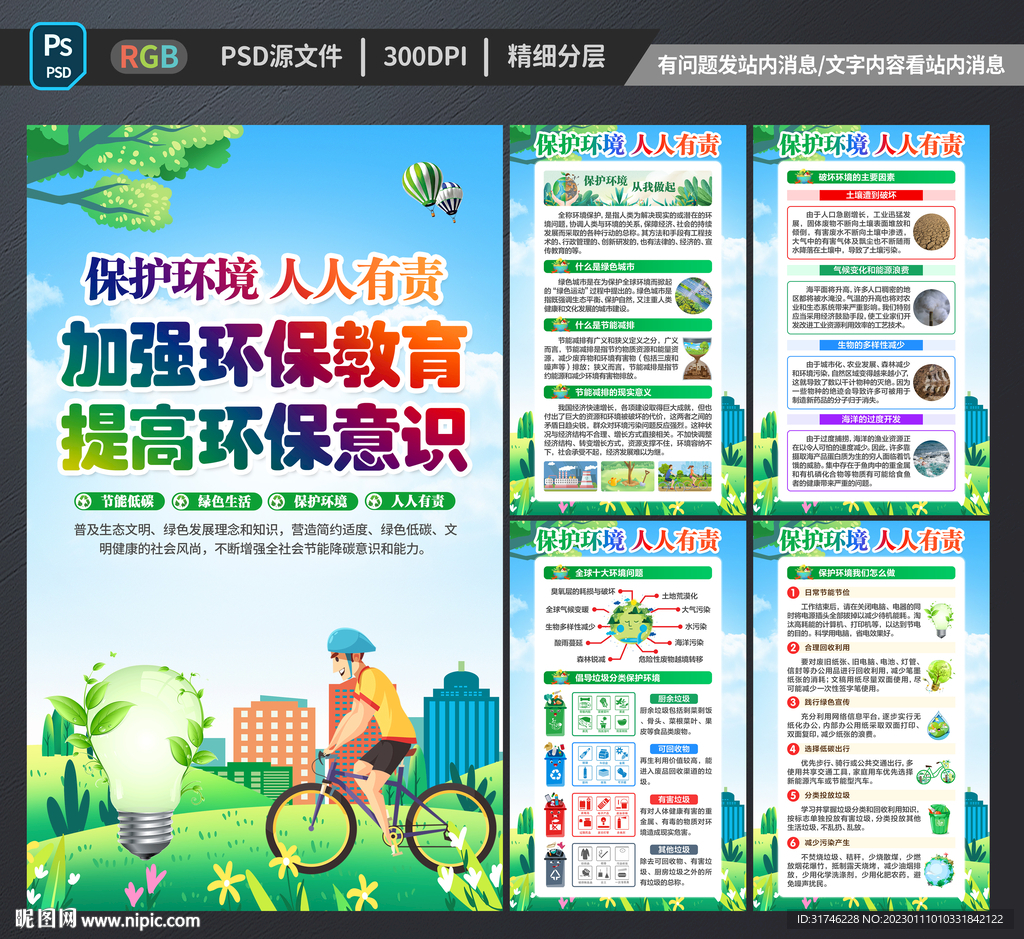Click the green bin icon beside 分类投放垃圾
The width and height of the screenshot is (1024, 939).
pos(940,820)
